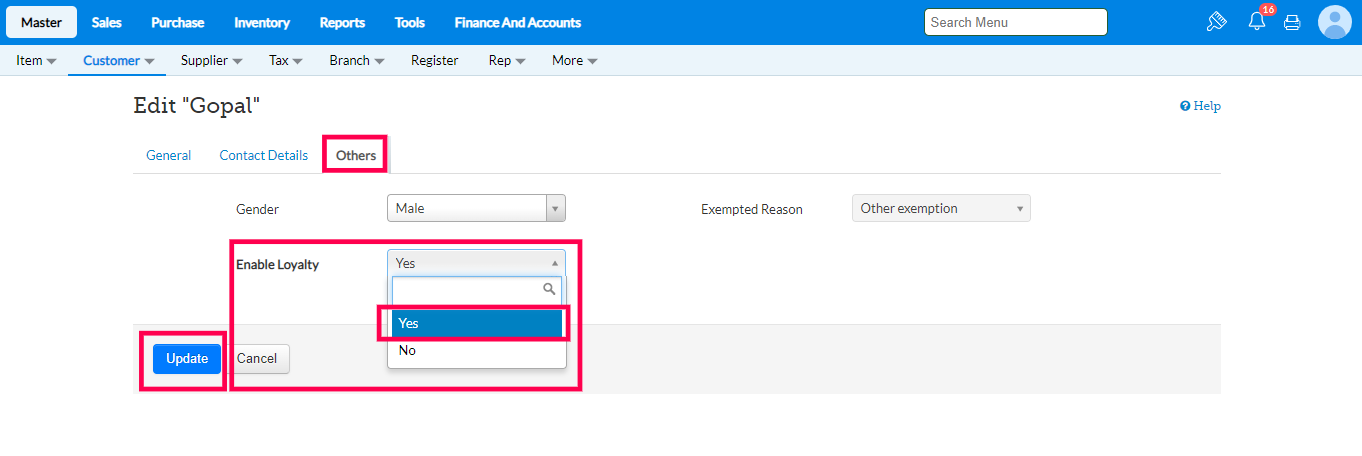Click the pen/brush icon in header
Screen dimensions: 1362x456
1216,22
